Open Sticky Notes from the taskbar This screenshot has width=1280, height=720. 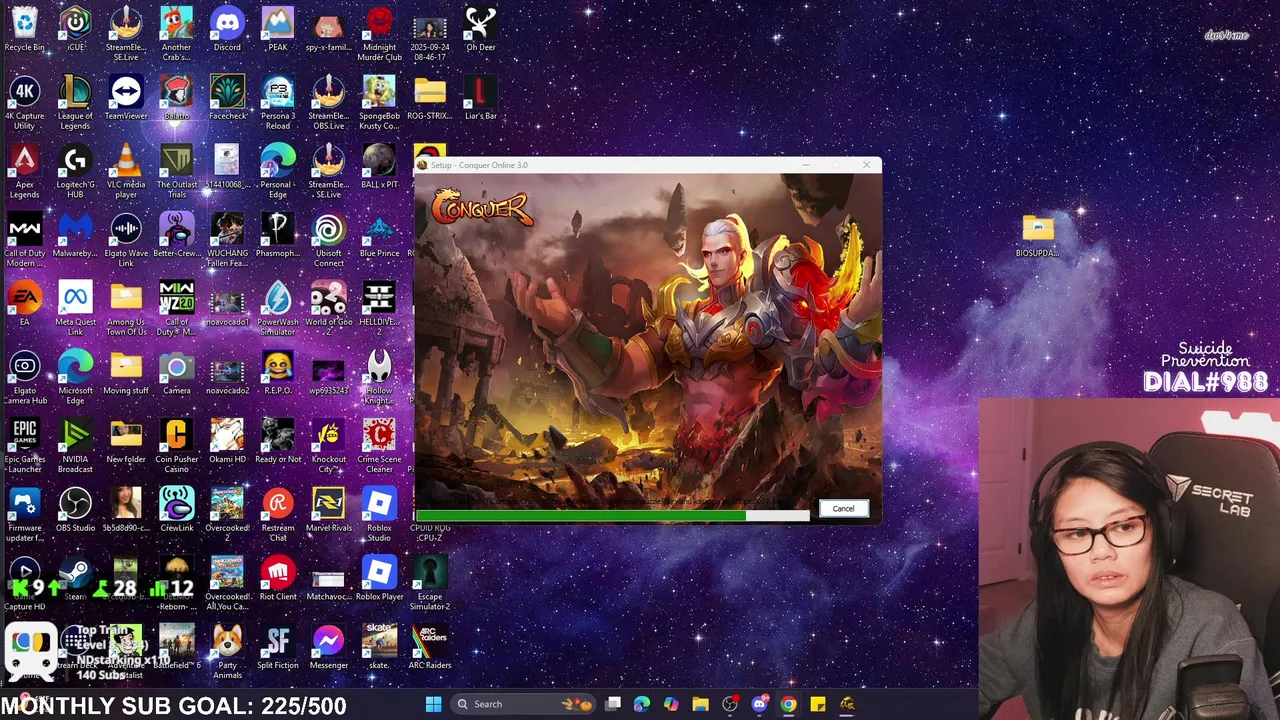click(x=817, y=704)
